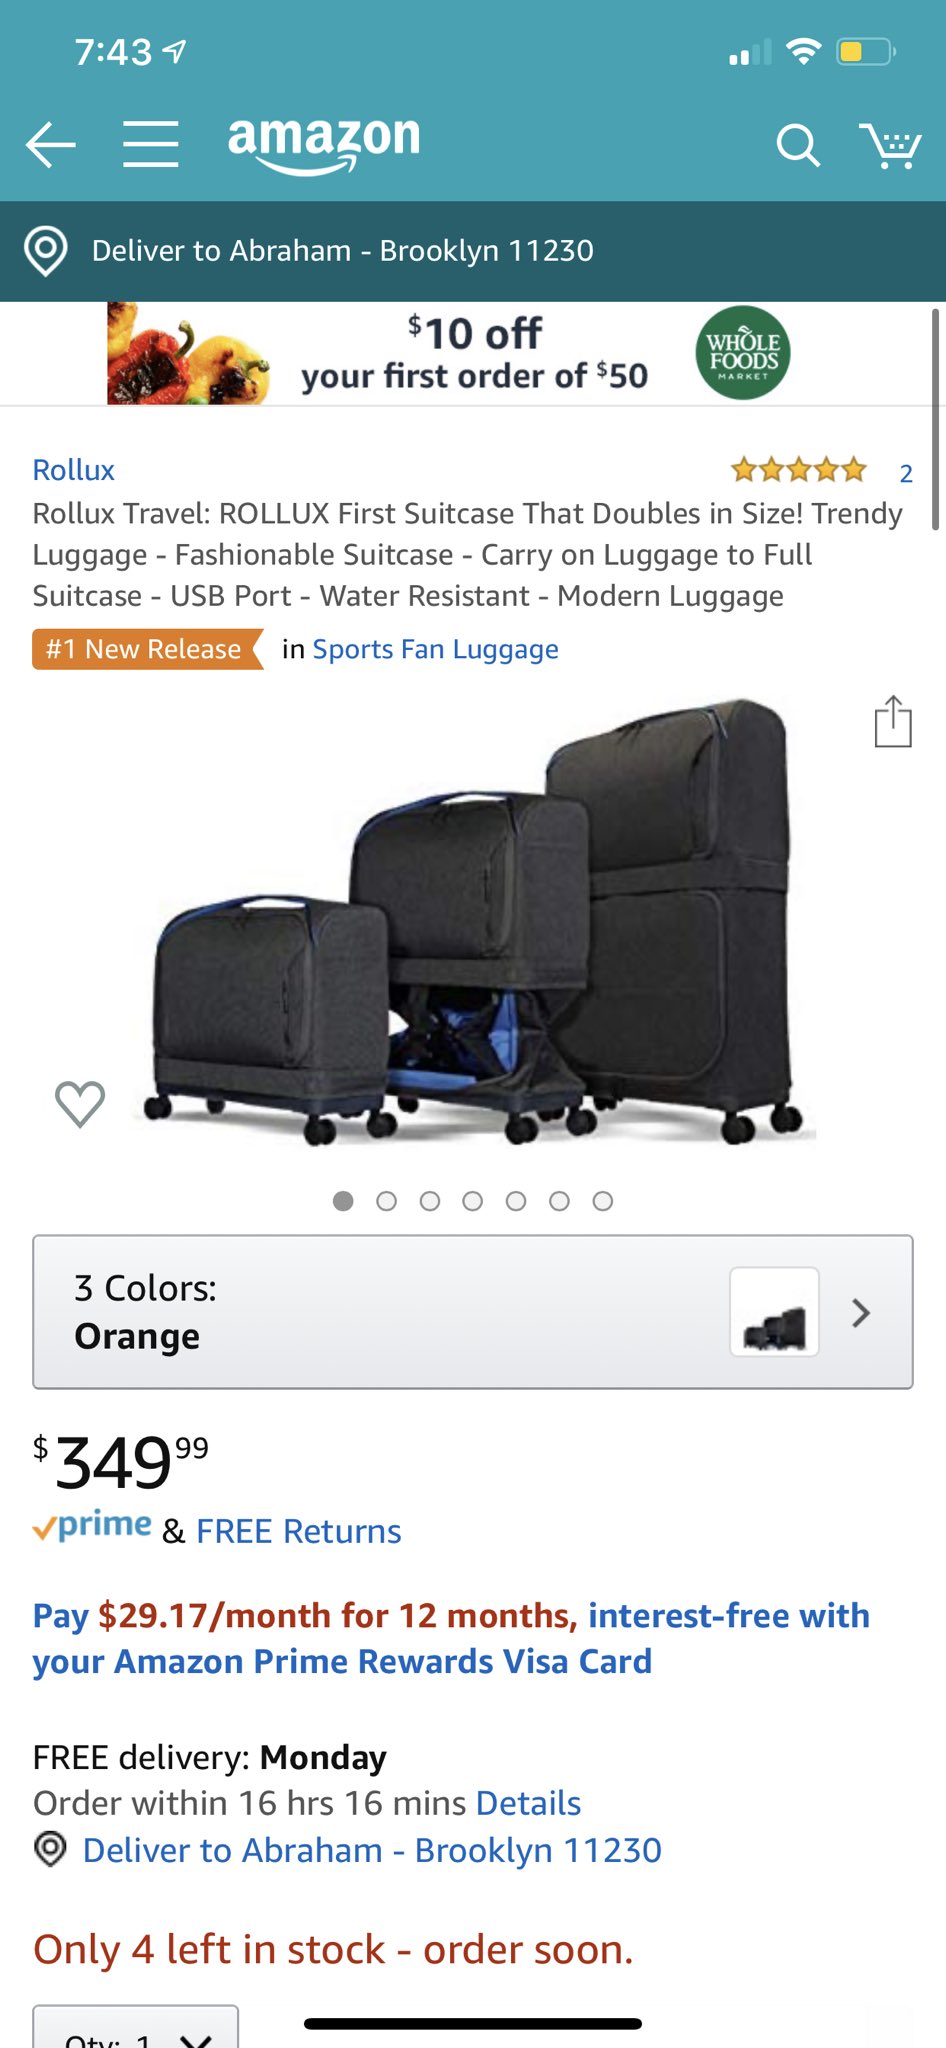
Task: Tap the location pin in delivery bar
Action: (46, 251)
